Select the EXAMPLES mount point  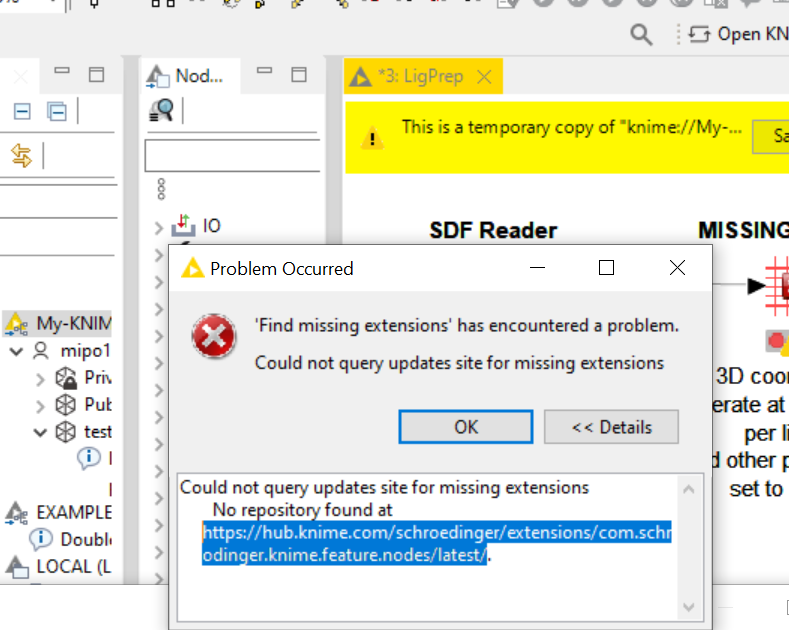(73, 512)
